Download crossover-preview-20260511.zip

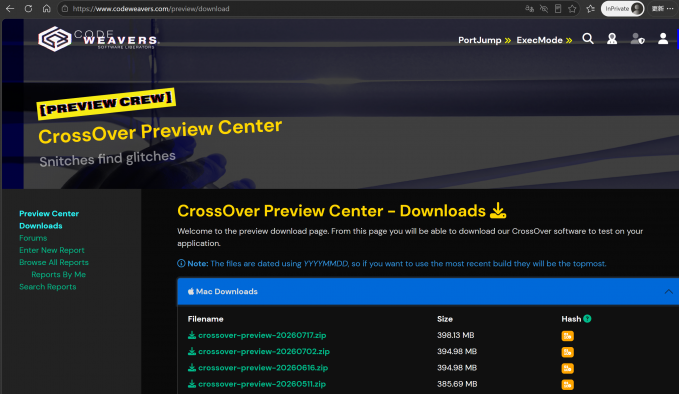[262, 384]
